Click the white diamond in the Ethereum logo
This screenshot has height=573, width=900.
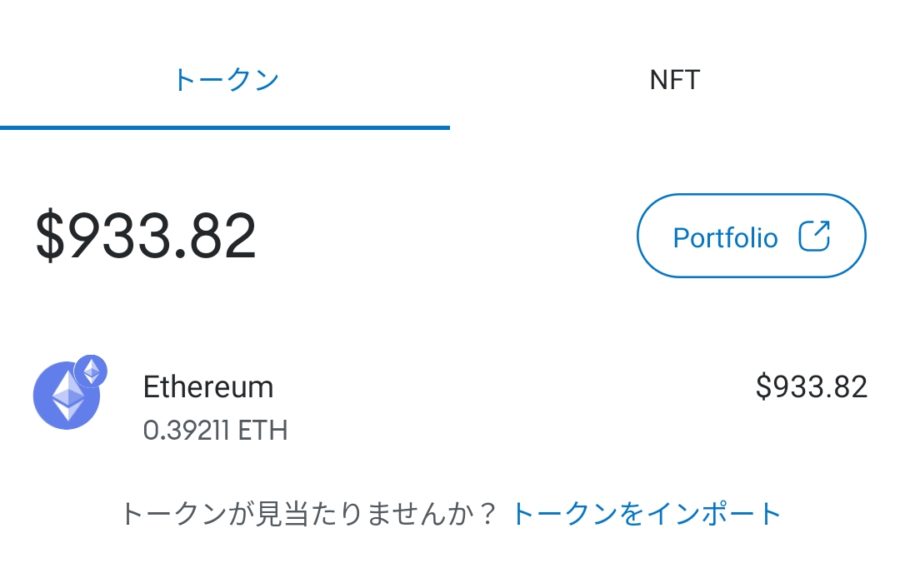pos(68,397)
